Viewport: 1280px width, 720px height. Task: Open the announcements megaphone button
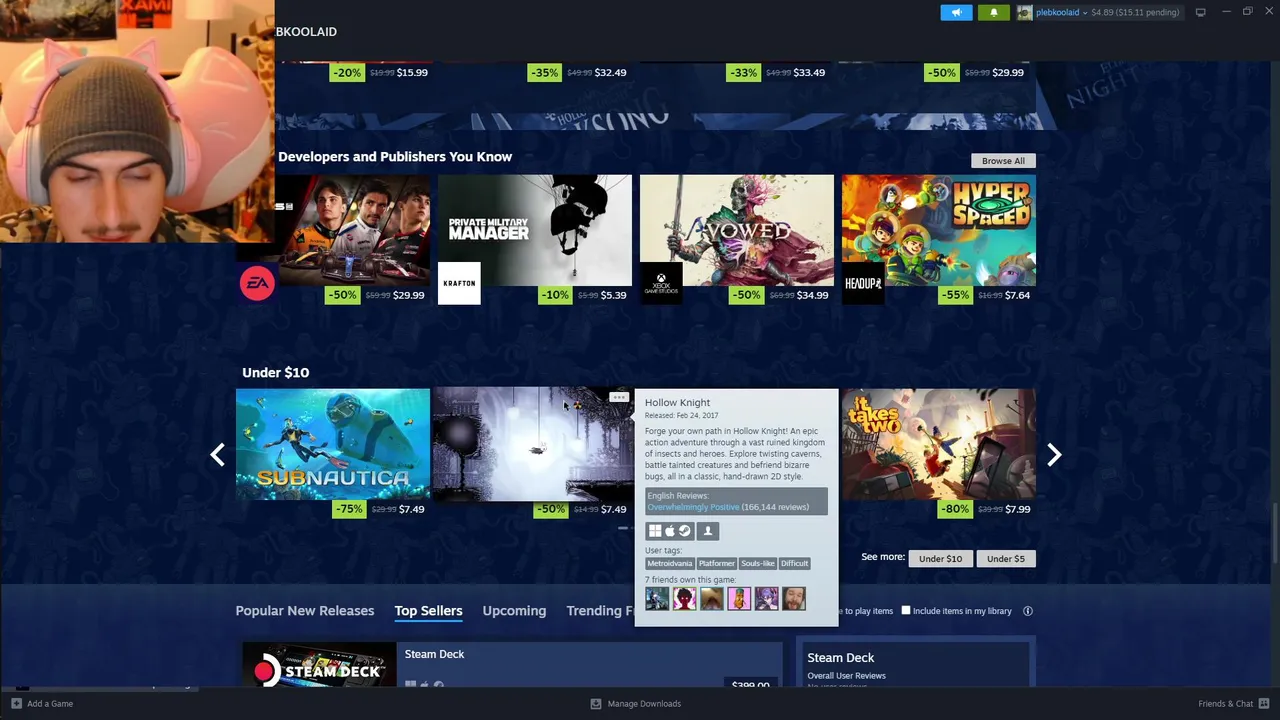pyautogui.click(x=956, y=12)
